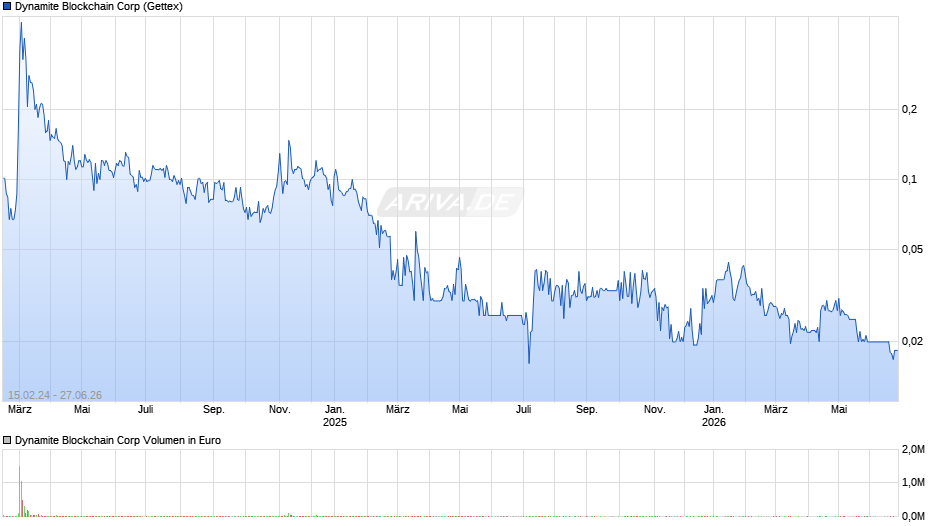Click the 'Juli' label in 2024
This screenshot has height=526, width=940.
click(x=146, y=409)
